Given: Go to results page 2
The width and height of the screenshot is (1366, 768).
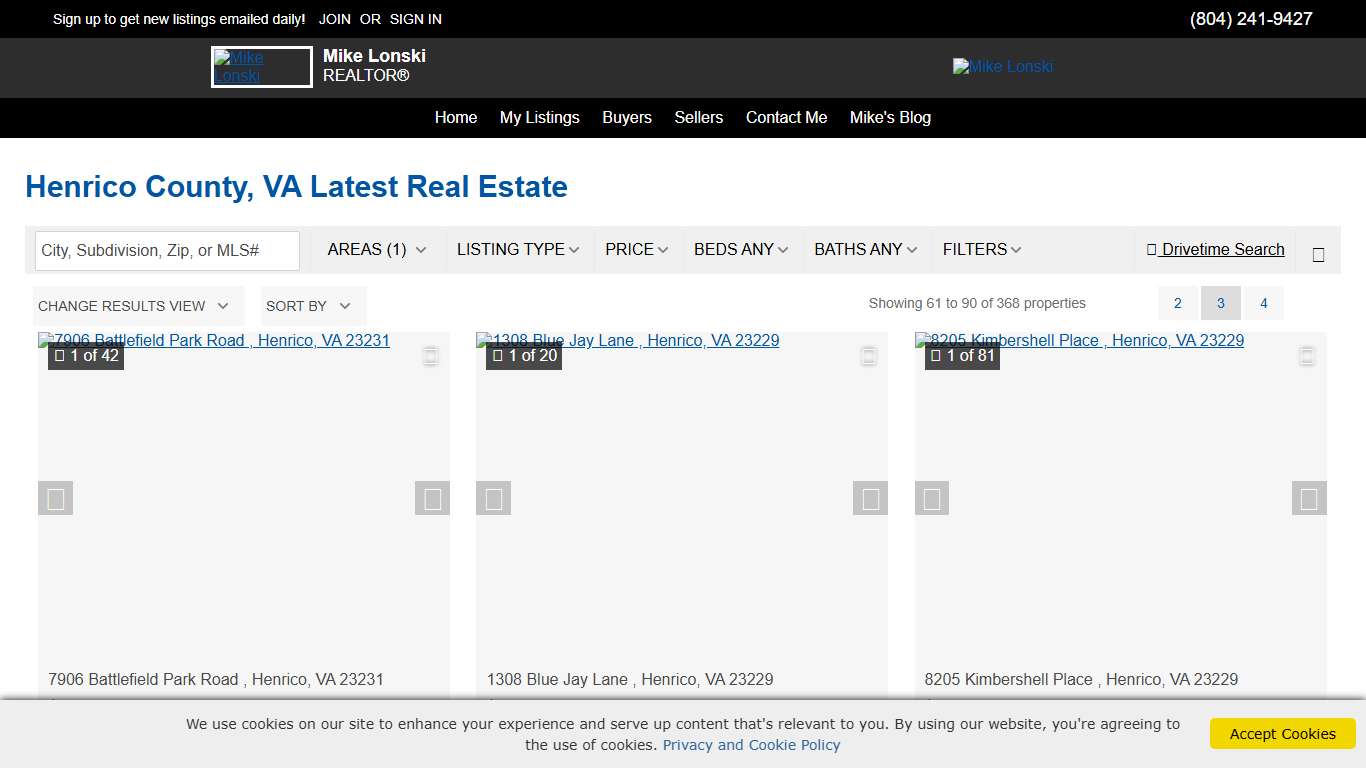Looking at the screenshot, I should pyautogui.click(x=1177, y=303).
